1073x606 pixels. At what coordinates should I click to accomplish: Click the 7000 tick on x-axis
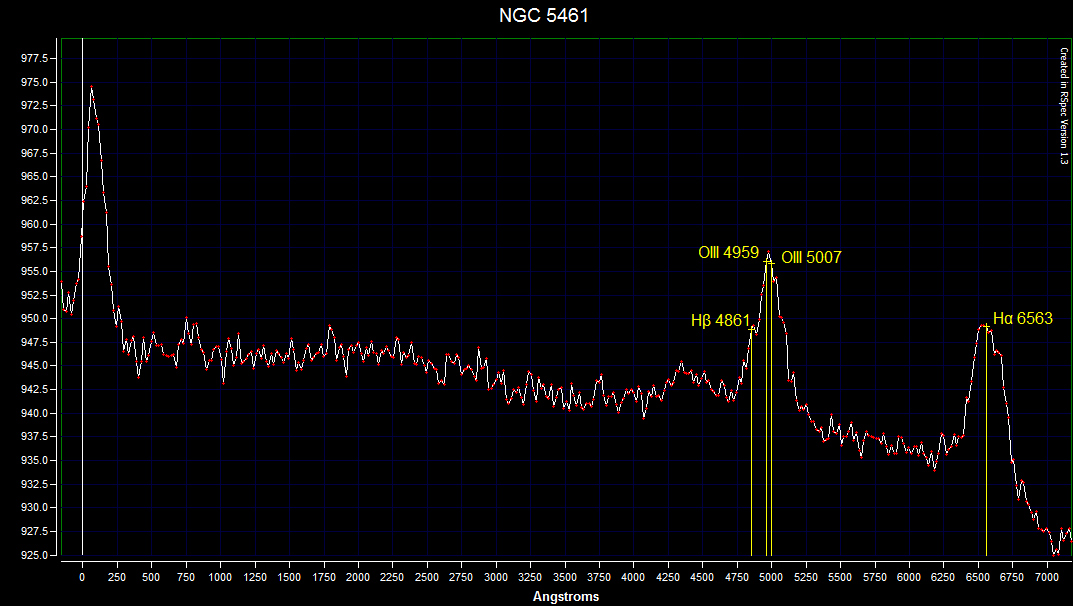pos(1046,578)
